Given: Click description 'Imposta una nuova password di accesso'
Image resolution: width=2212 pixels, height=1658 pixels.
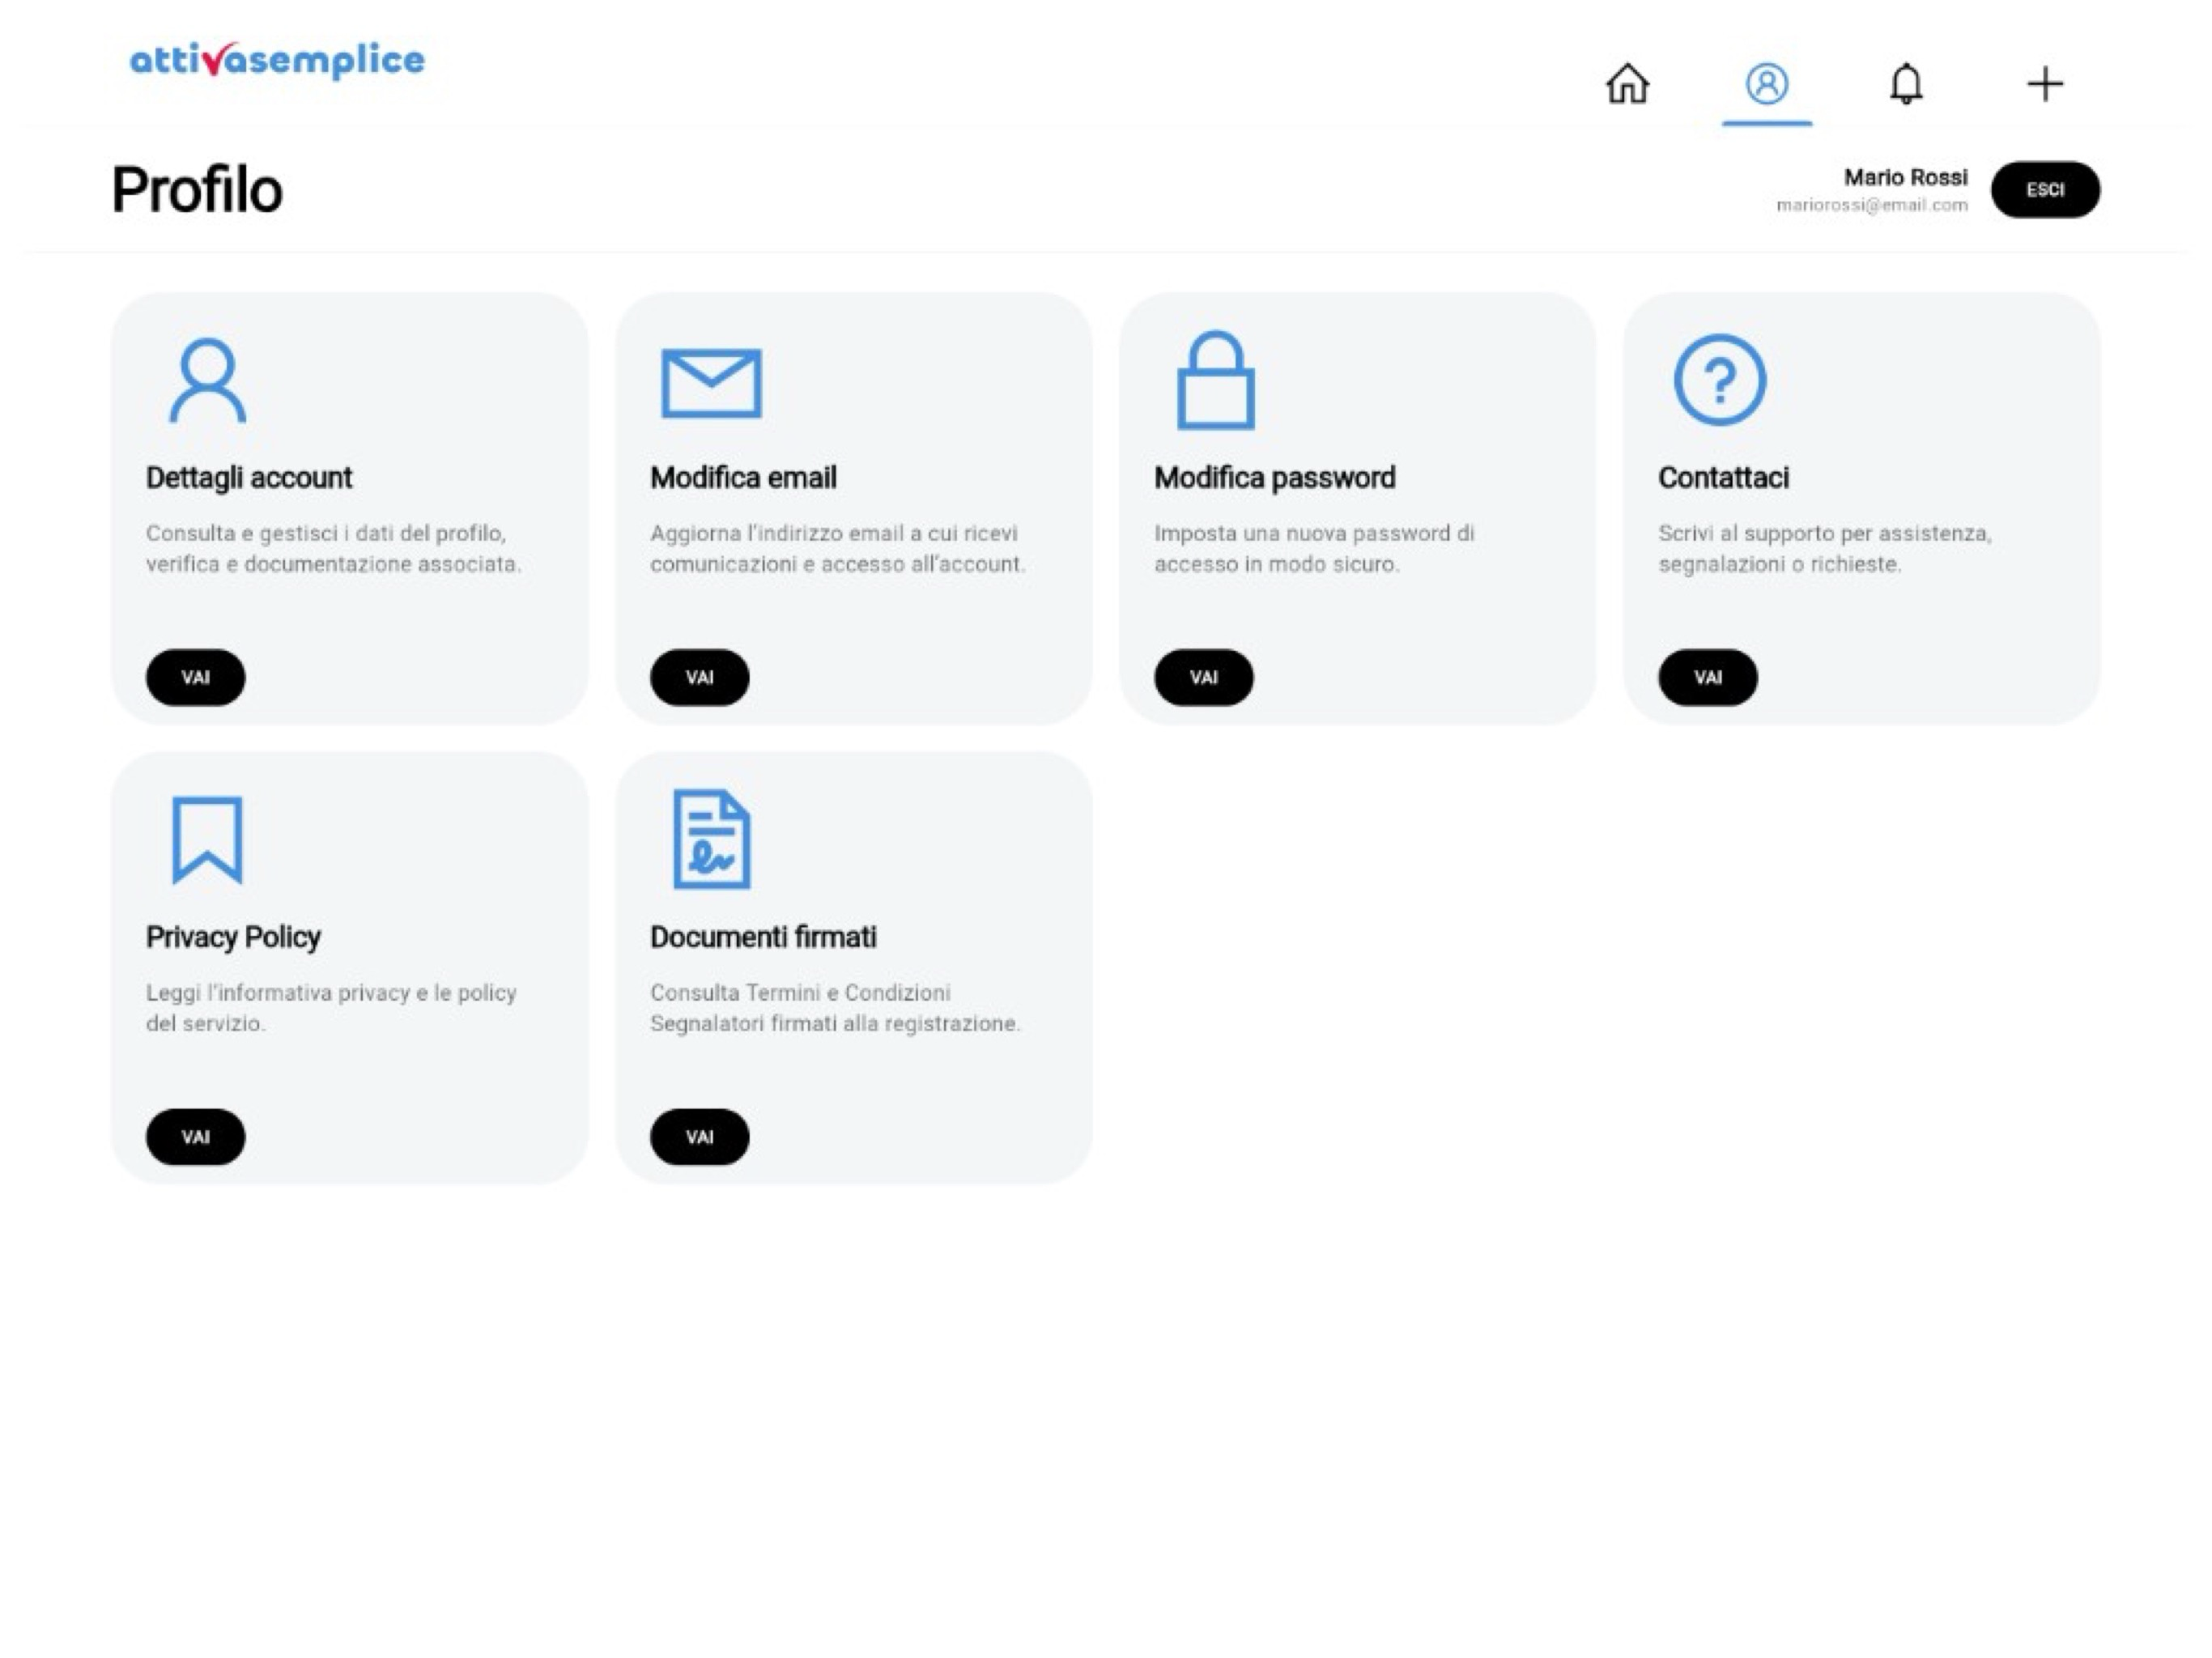Looking at the screenshot, I should [x=1314, y=548].
